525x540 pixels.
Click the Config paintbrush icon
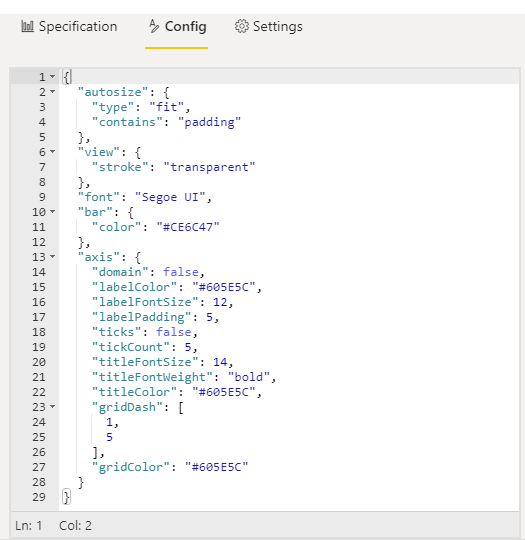click(x=154, y=27)
